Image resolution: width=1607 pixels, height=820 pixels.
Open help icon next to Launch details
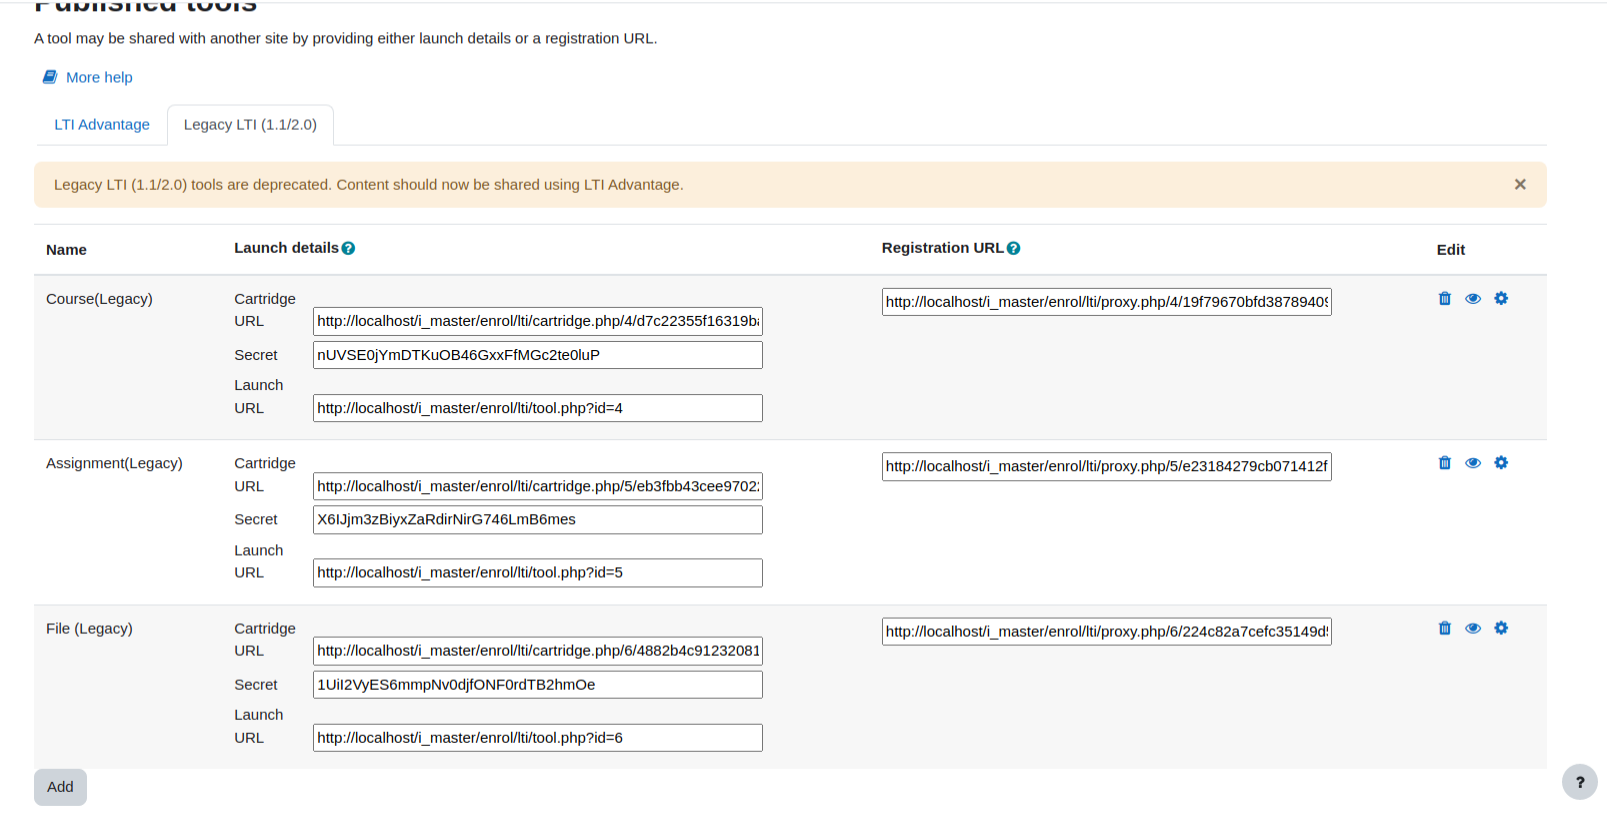point(348,248)
